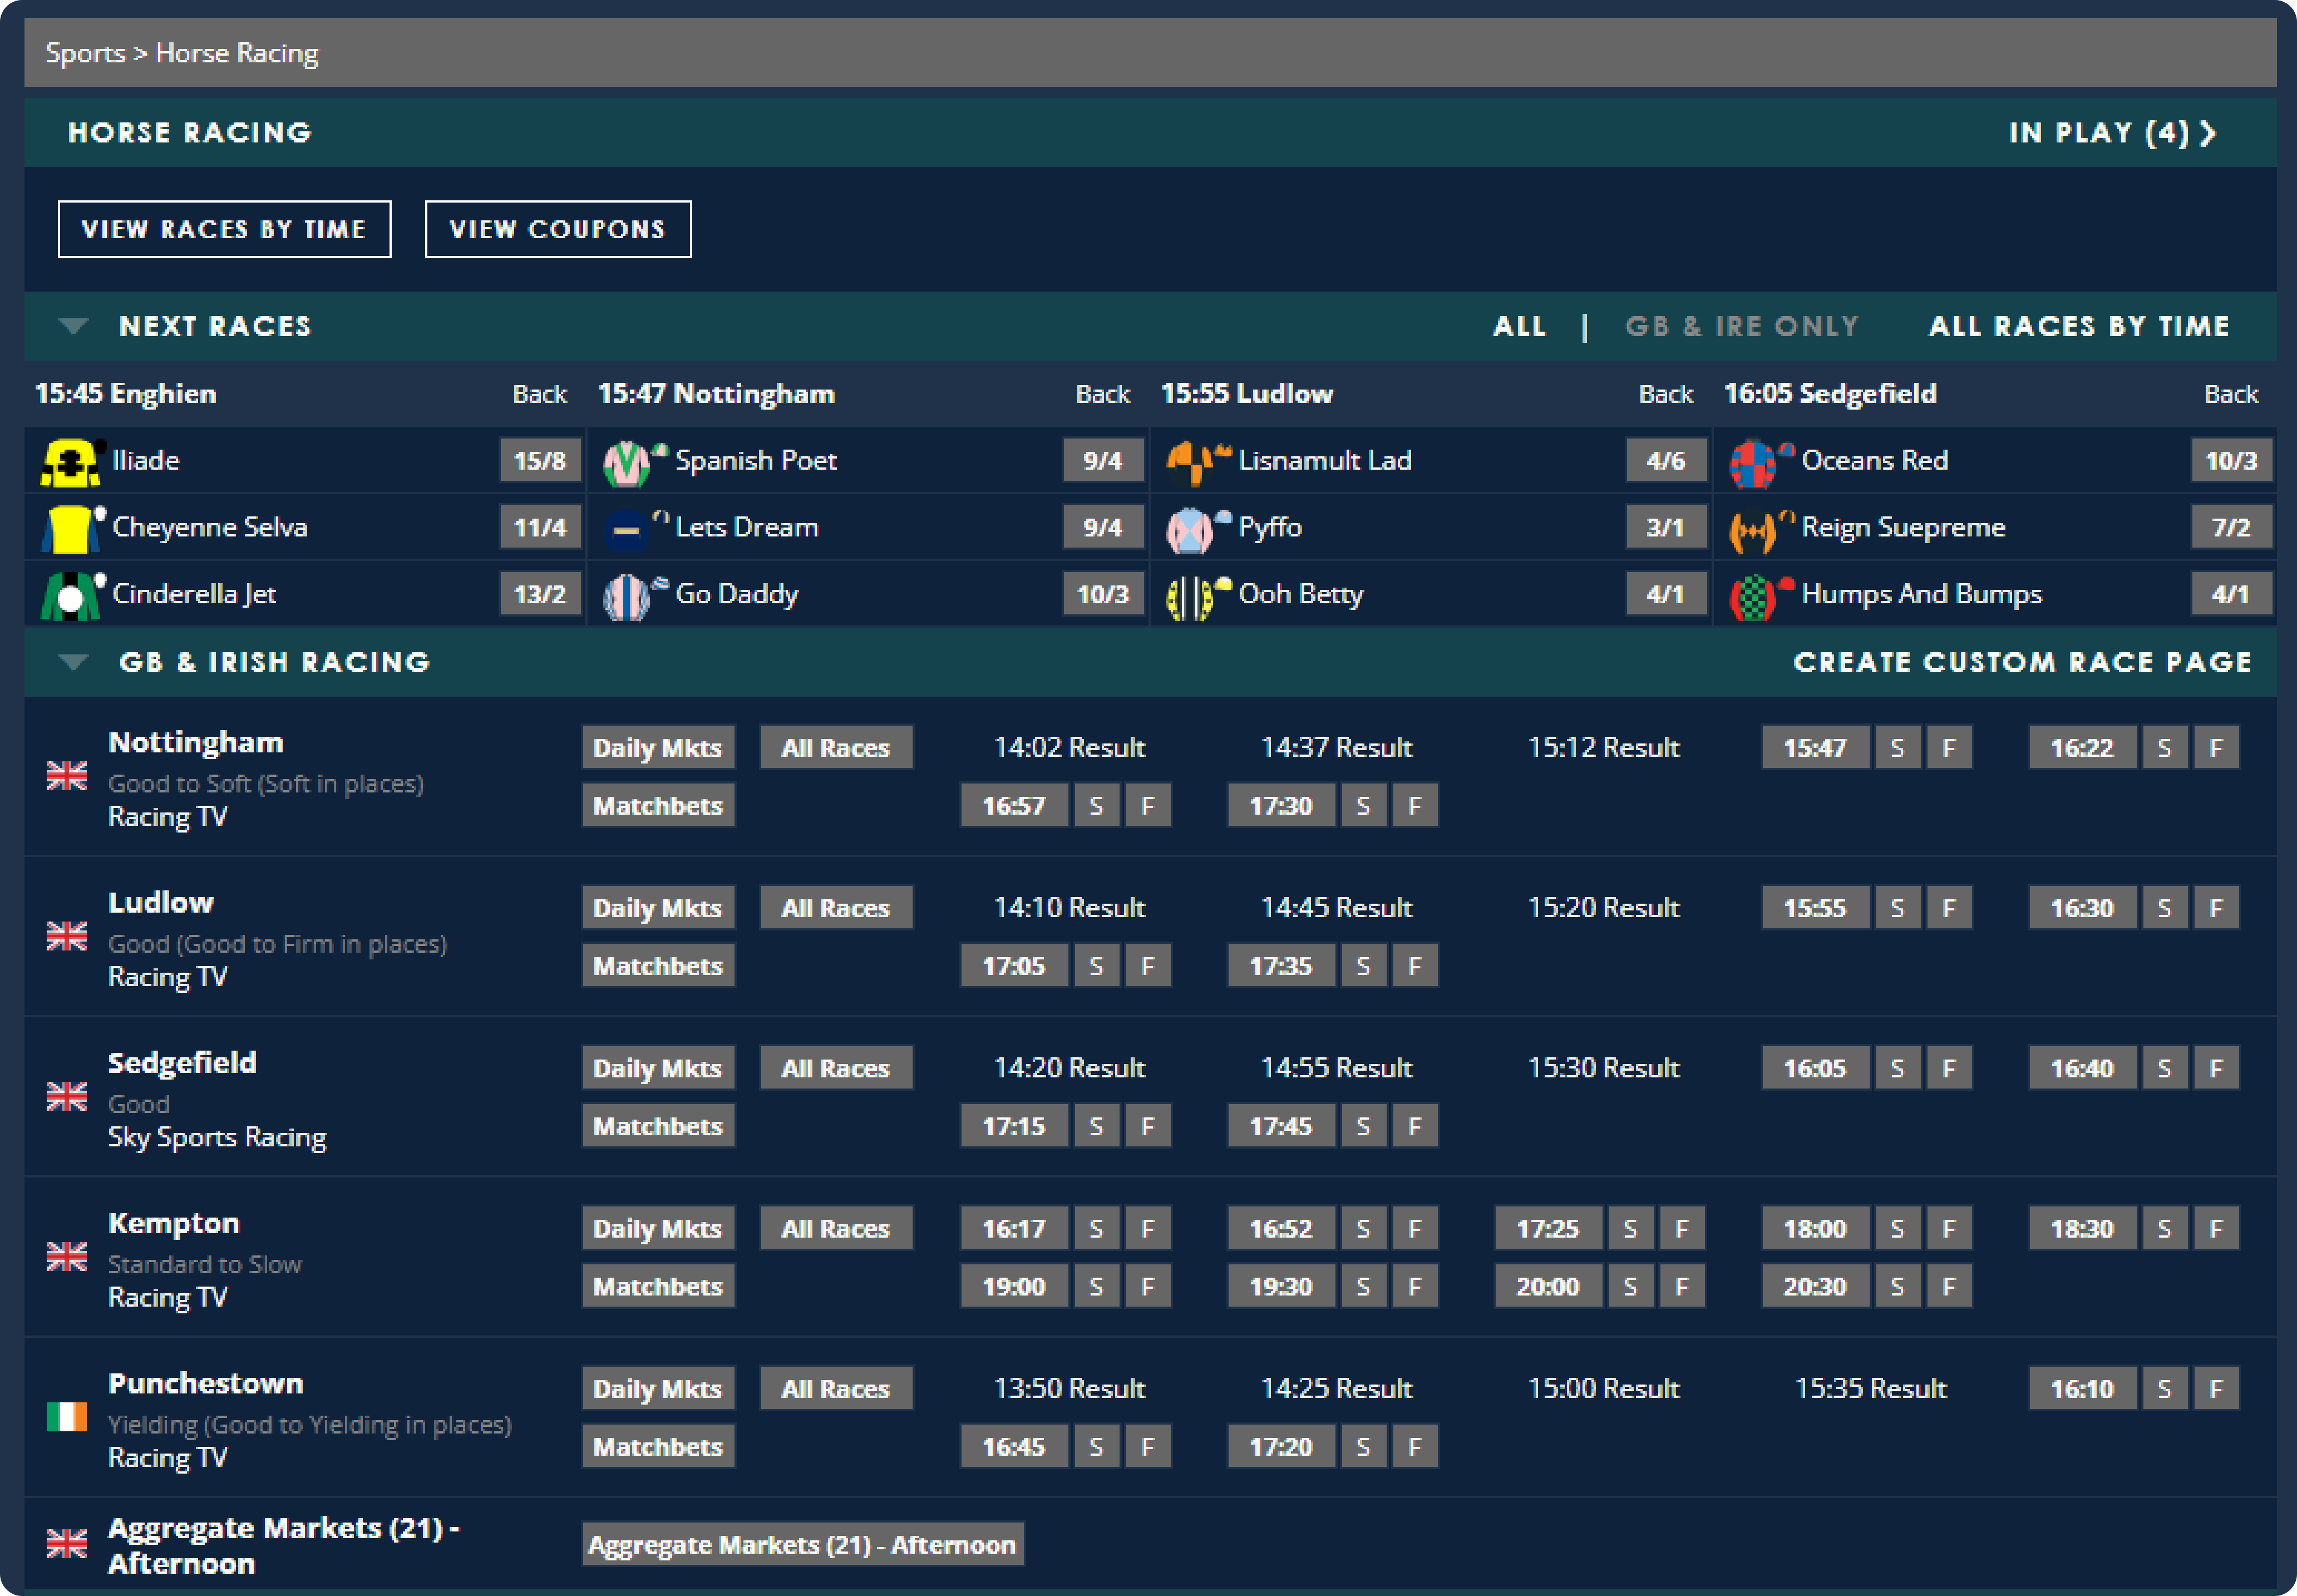The height and width of the screenshot is (1596, 2297).
Task: Open View Races By Time
Action: [224, 229]
